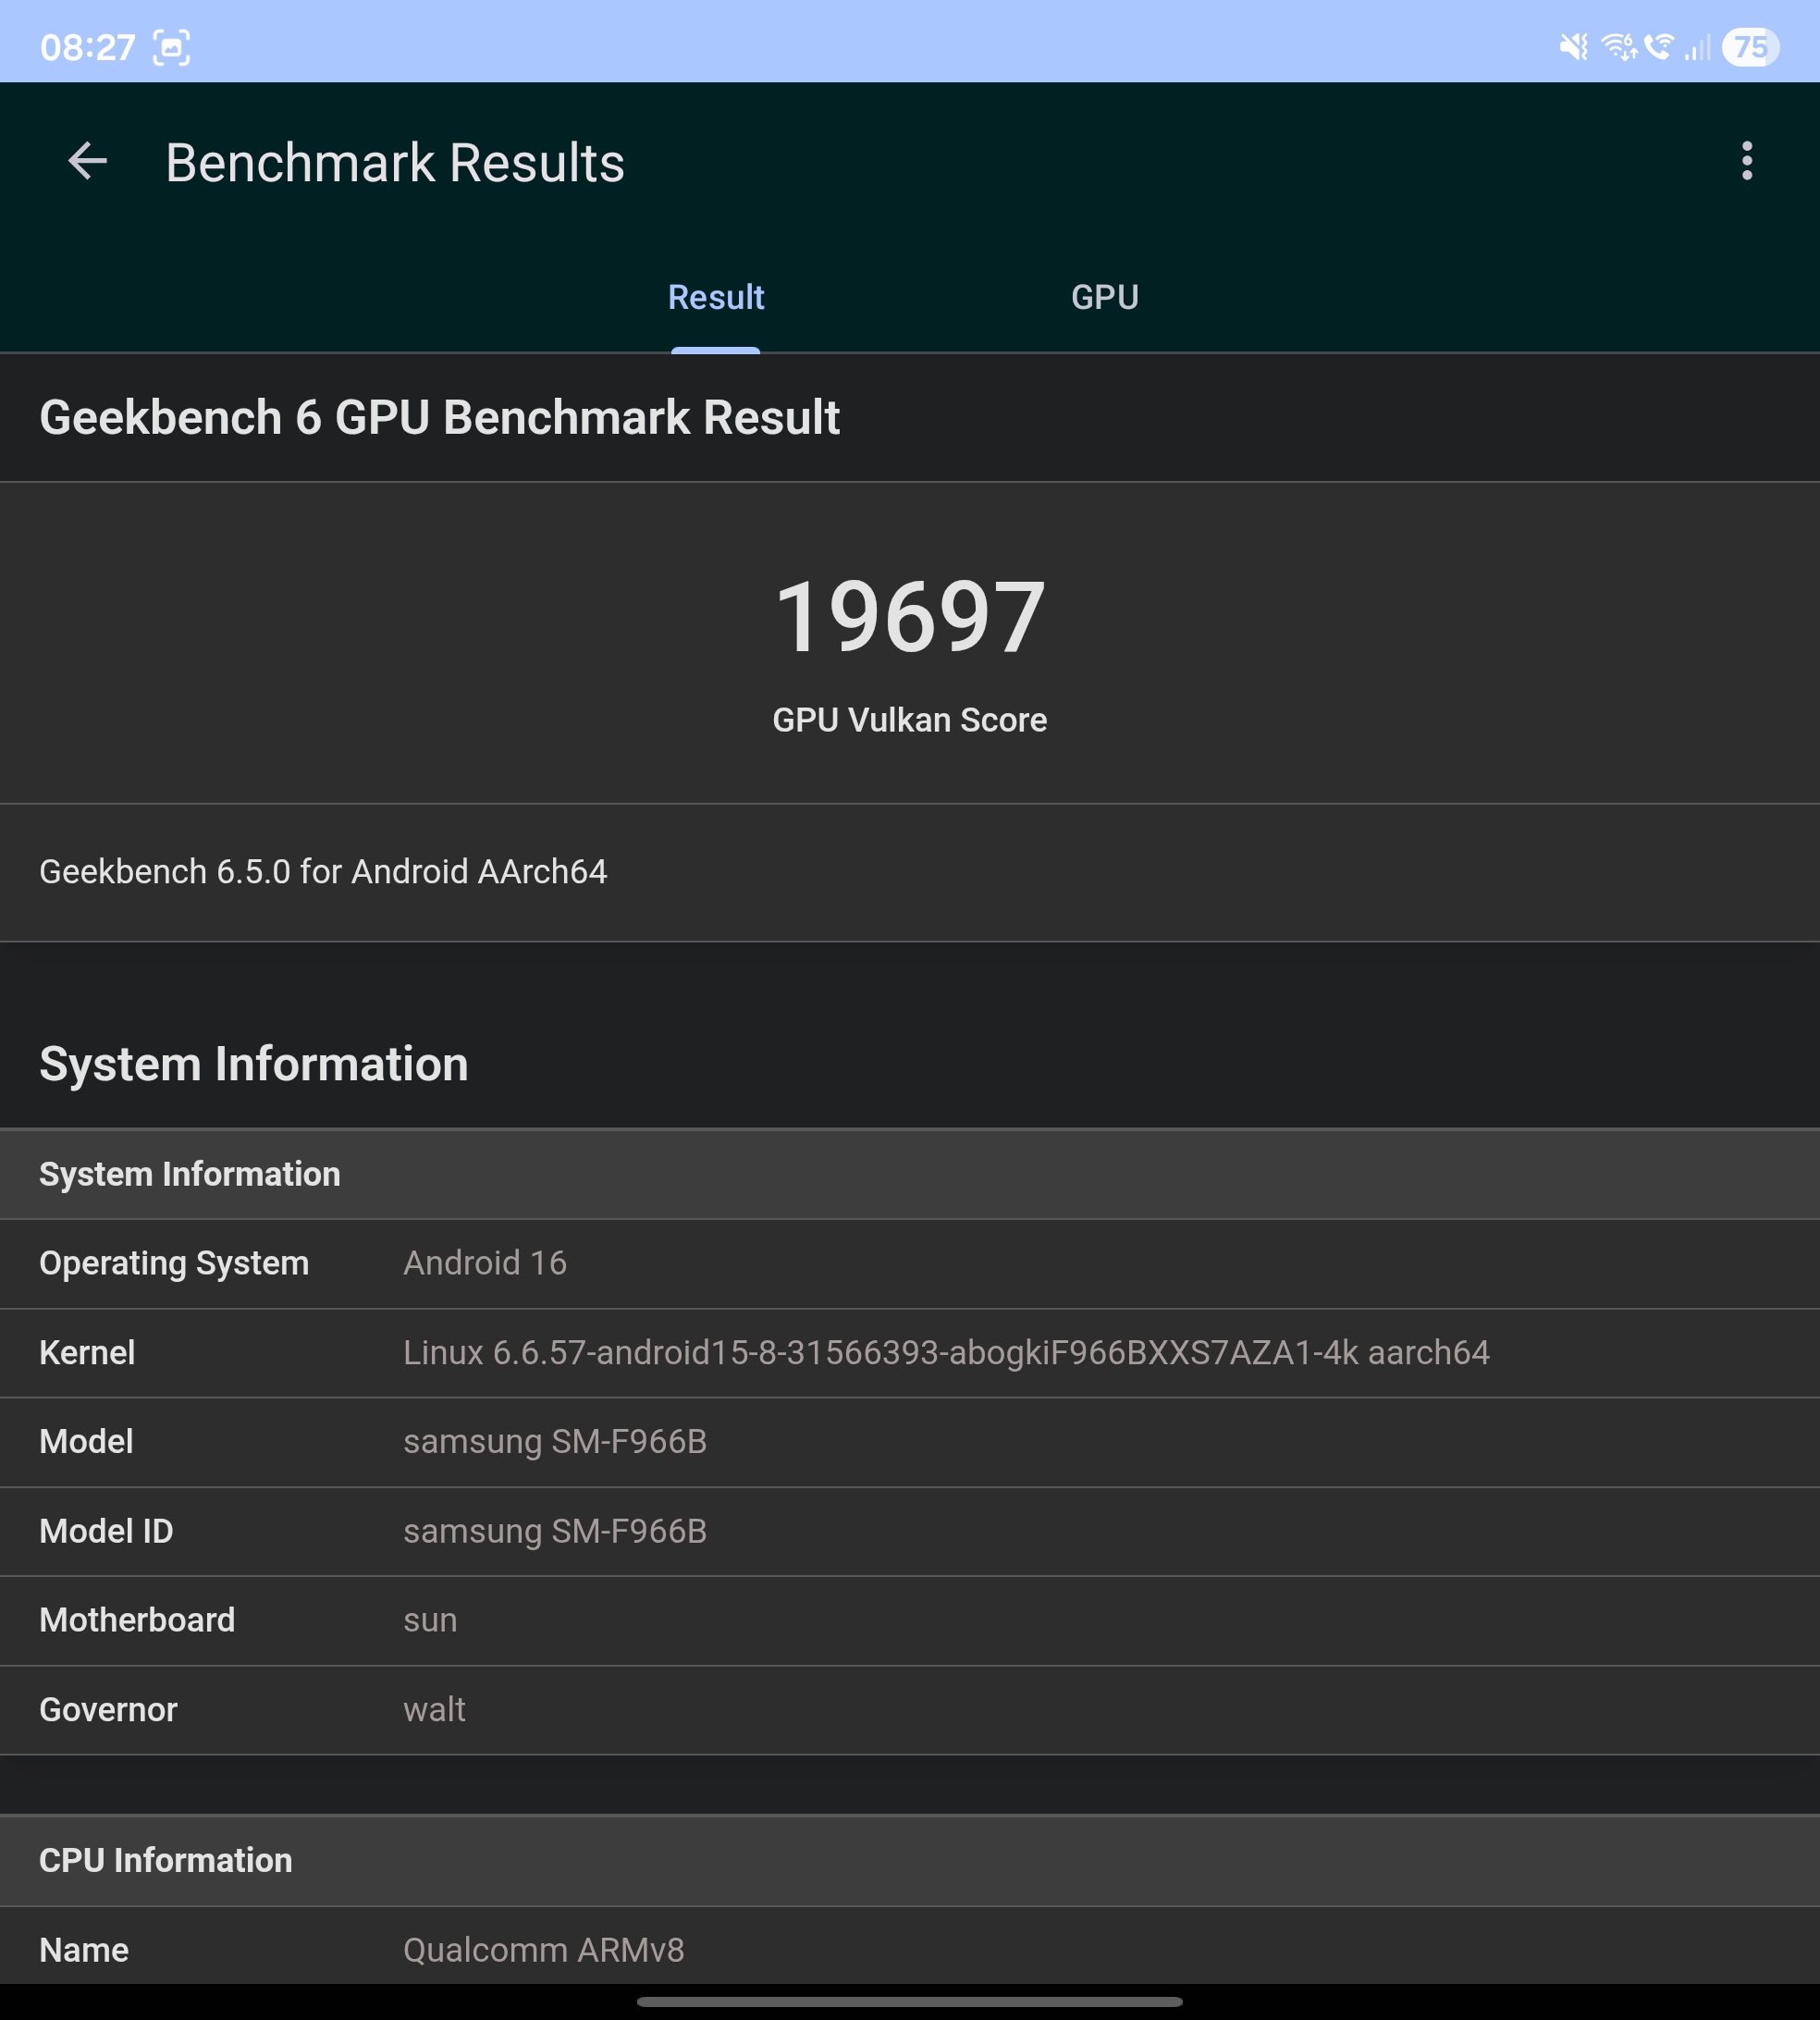
Task: Tap the cellular signal bars icon
Action: pyautogui.click(x=1697, y=47)
